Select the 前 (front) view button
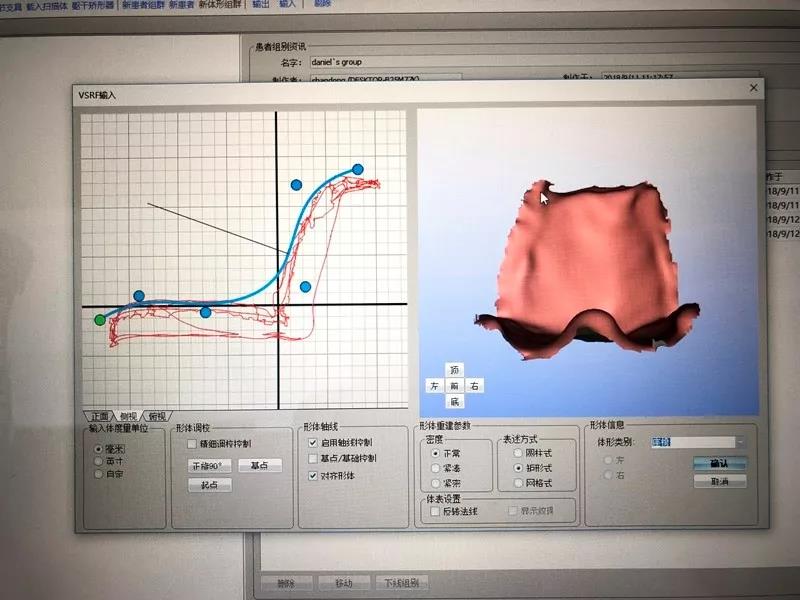800x600 pixels. (x=454, y=385)
